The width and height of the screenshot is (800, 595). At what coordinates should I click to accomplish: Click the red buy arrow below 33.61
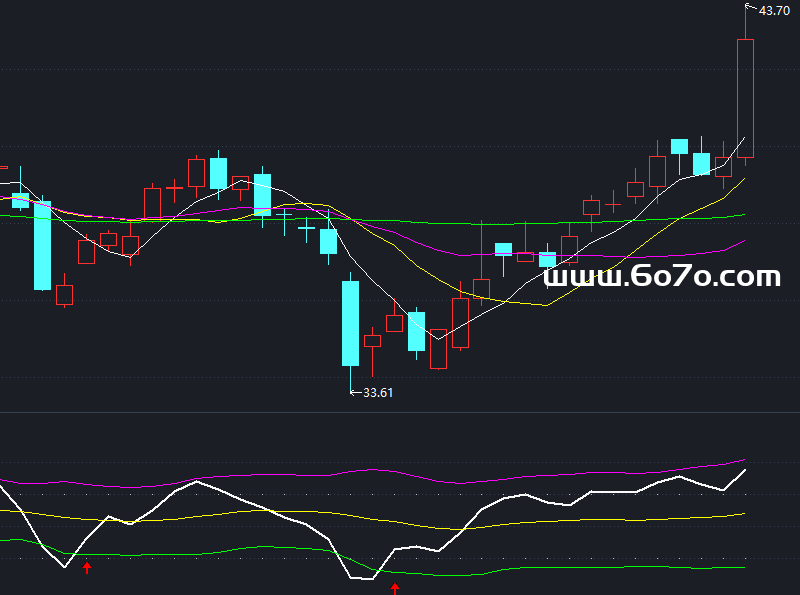pos(395,589)
